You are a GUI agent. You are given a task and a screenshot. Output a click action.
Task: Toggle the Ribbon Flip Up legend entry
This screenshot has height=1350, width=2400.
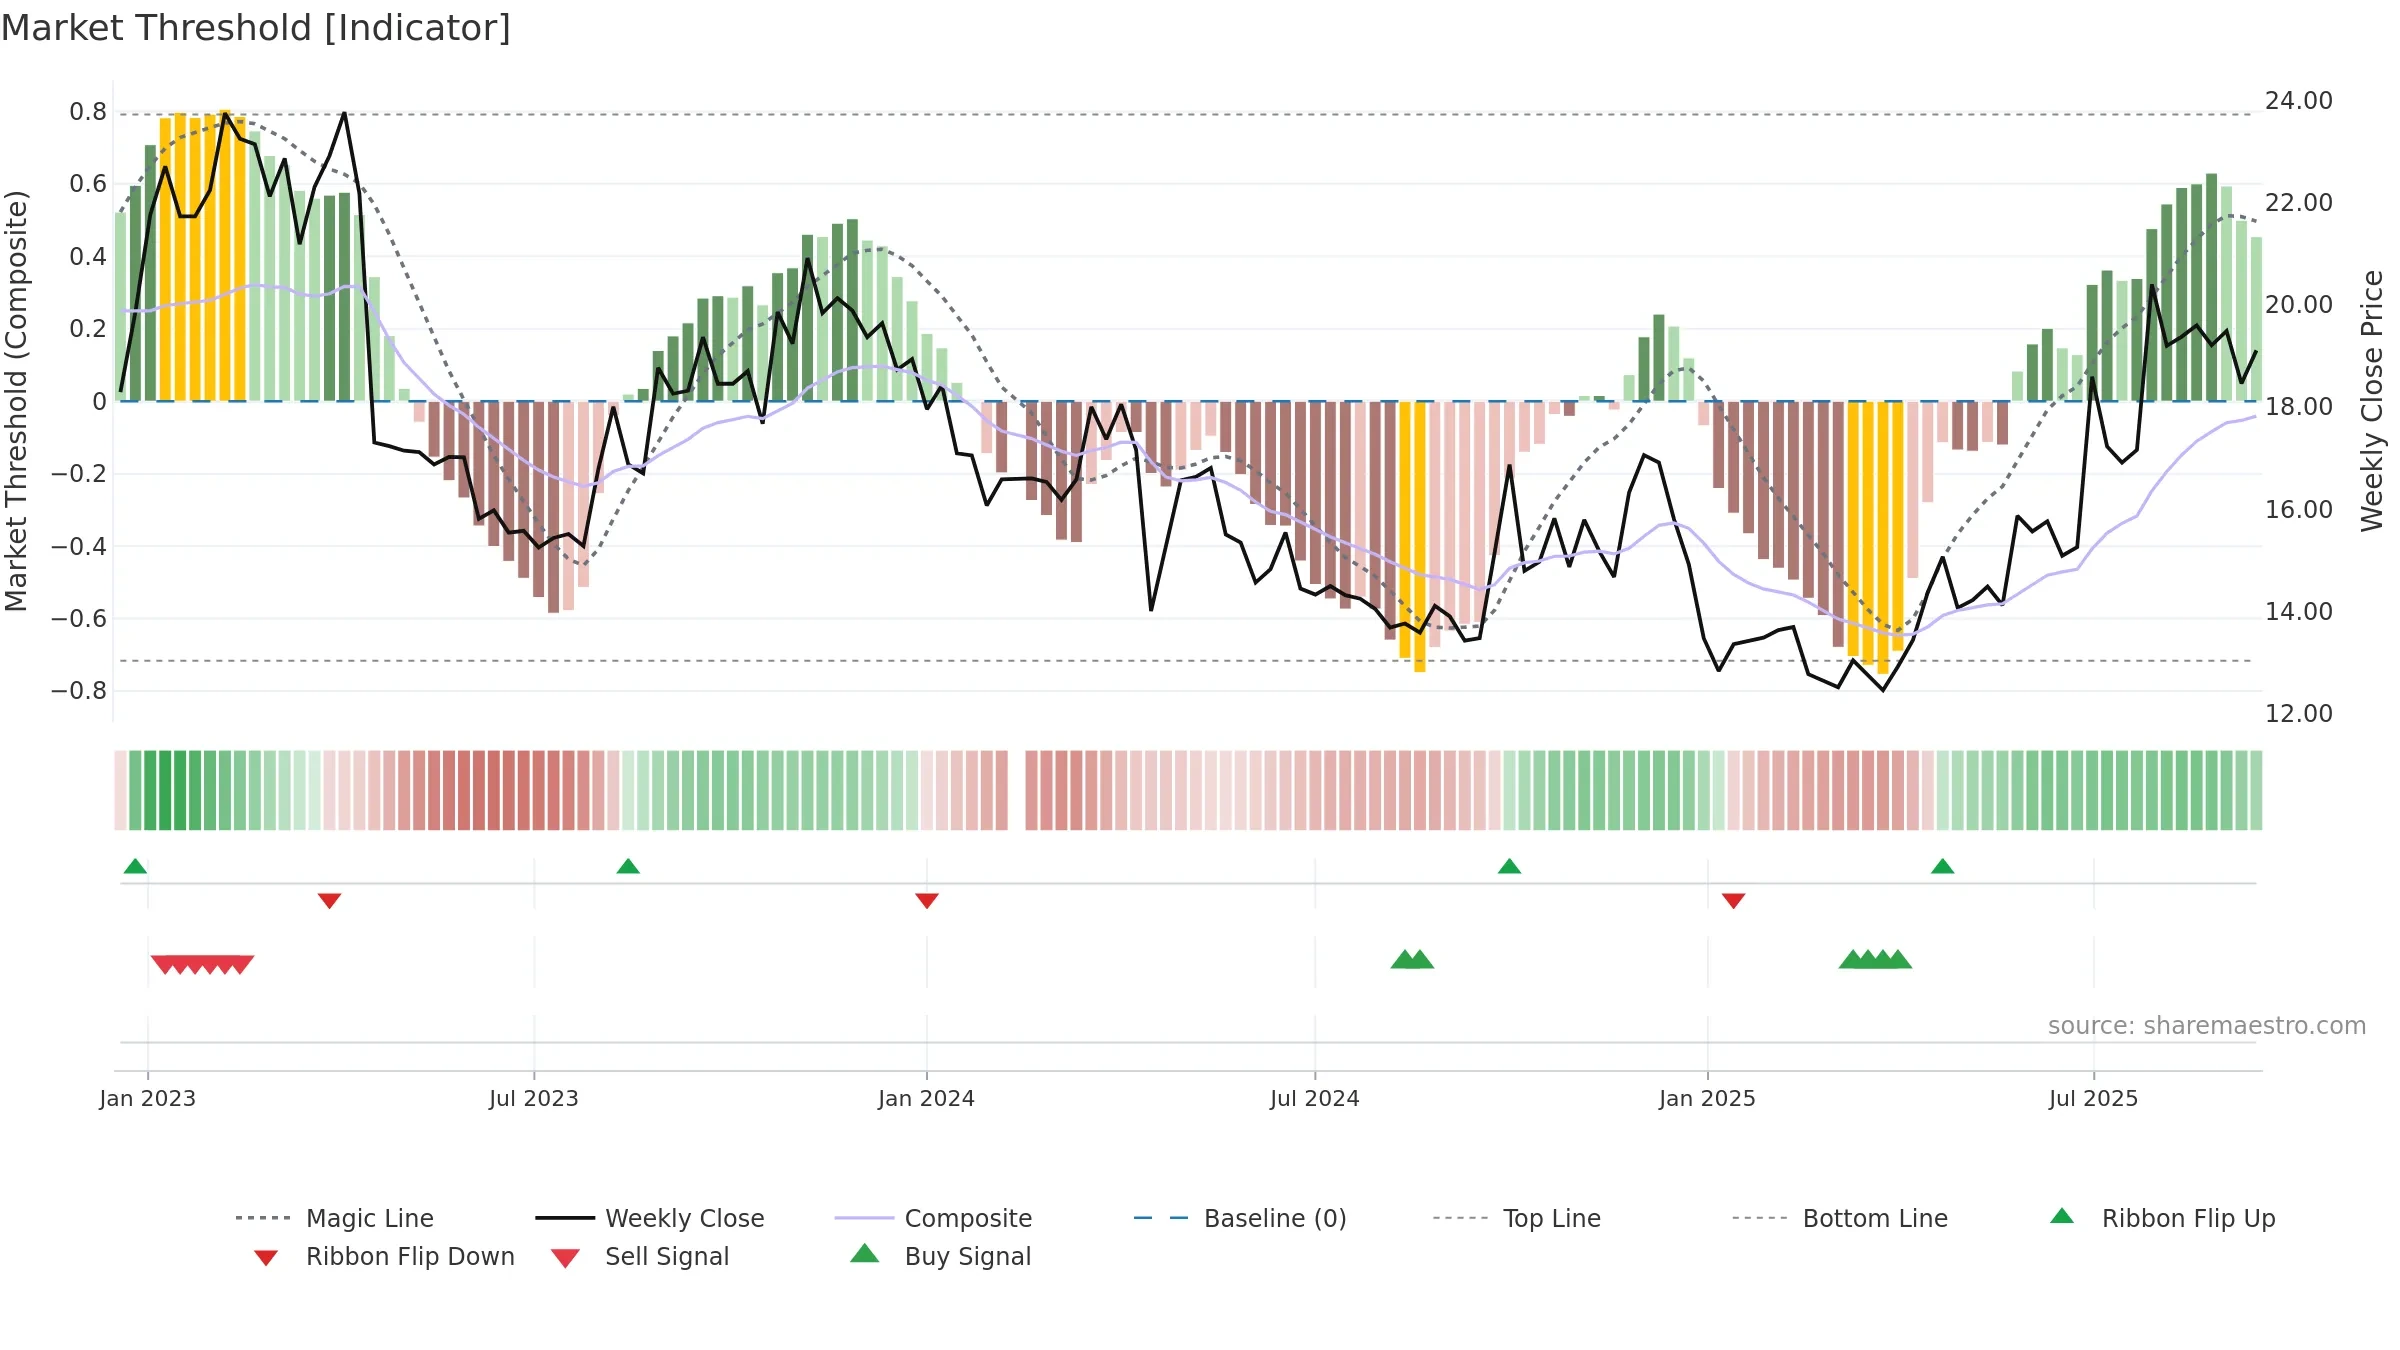(x=2162, y=1218)
